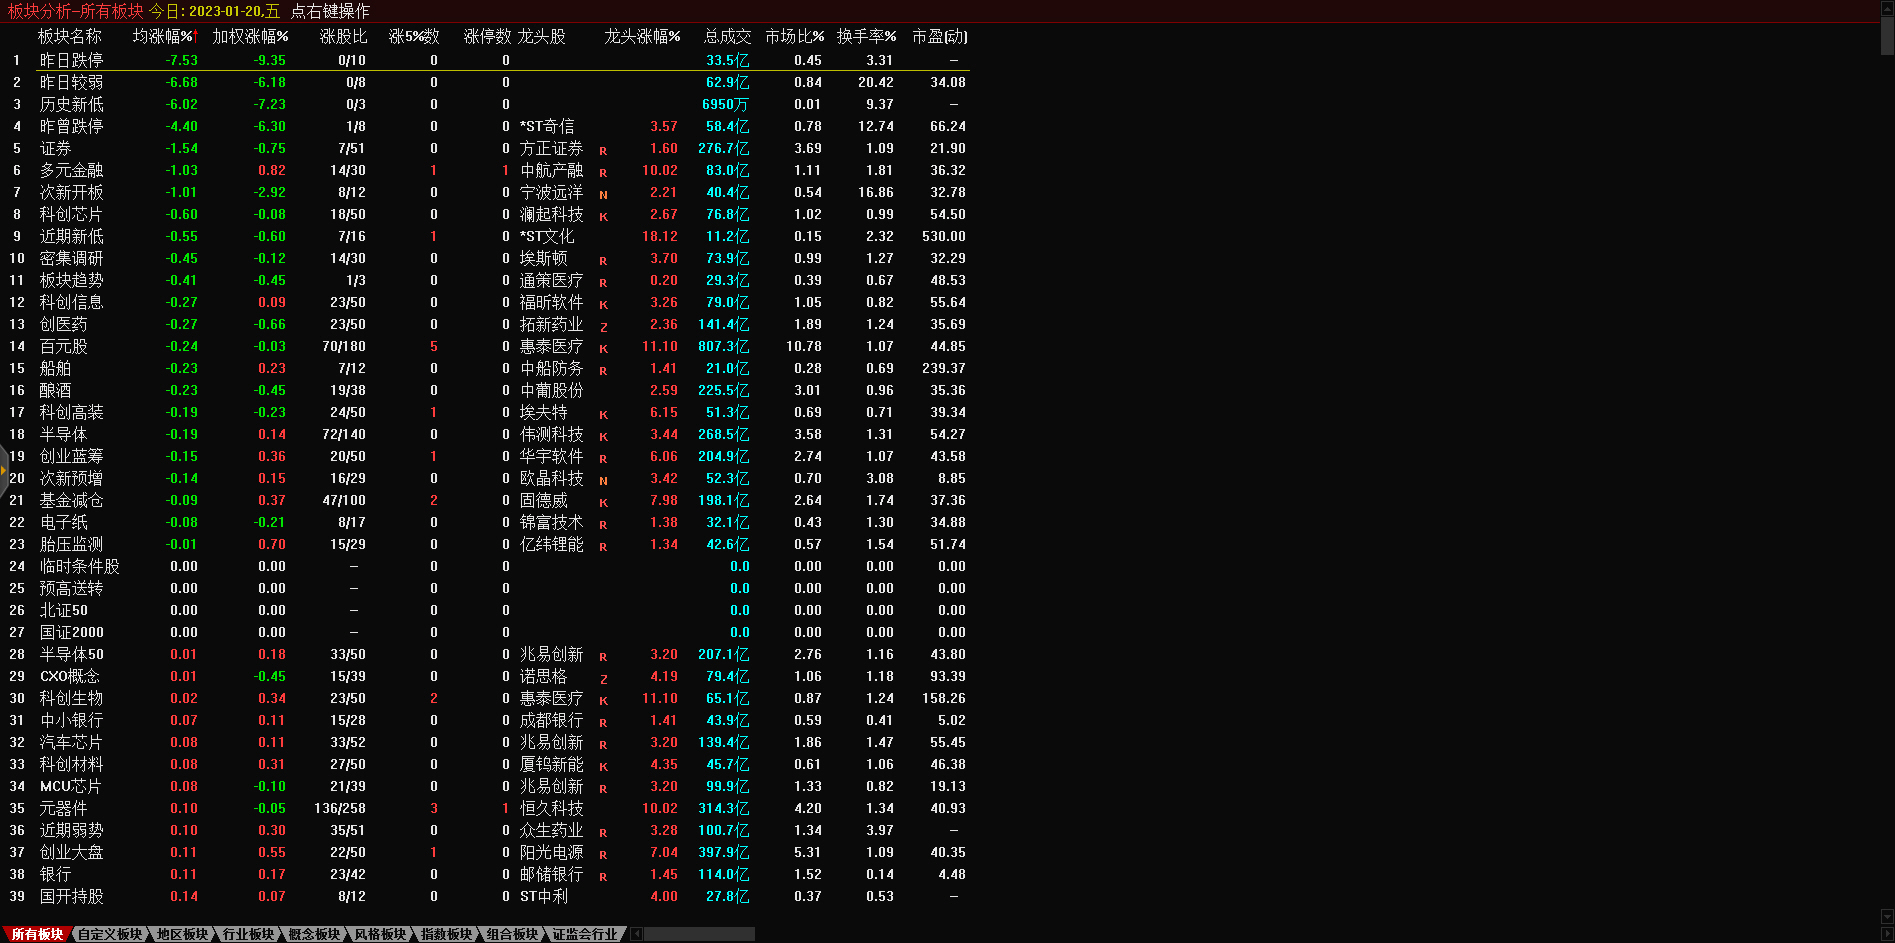Switch to 行业板块 tab

248,934
